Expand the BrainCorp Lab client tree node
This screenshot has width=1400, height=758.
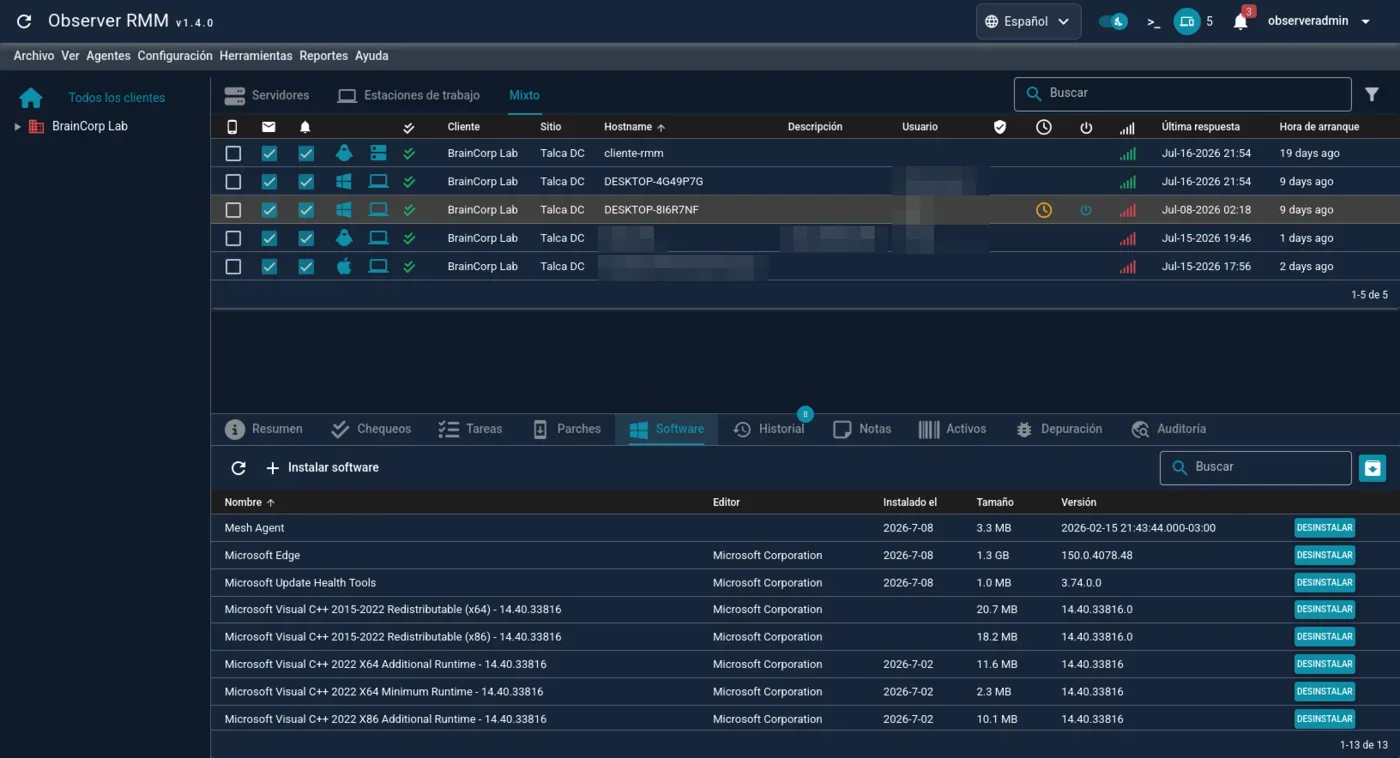pos(17,127)
